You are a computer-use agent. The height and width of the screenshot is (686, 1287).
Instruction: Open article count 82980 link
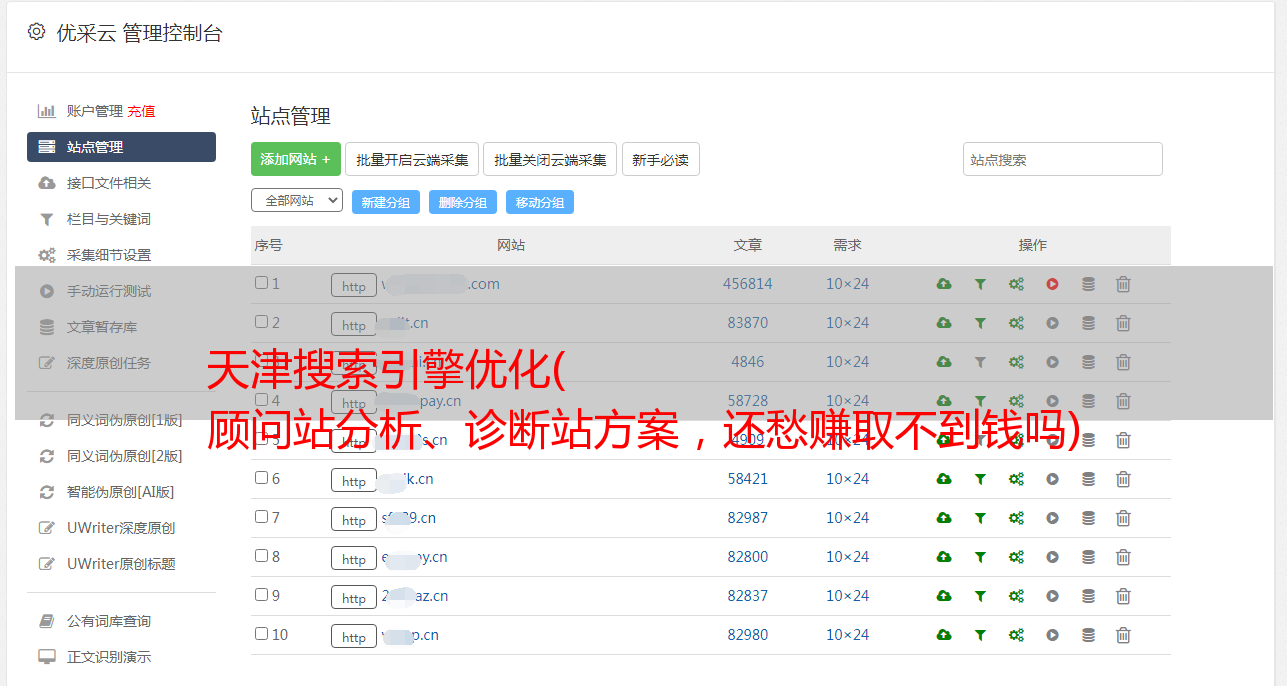[x=748, y=635]
